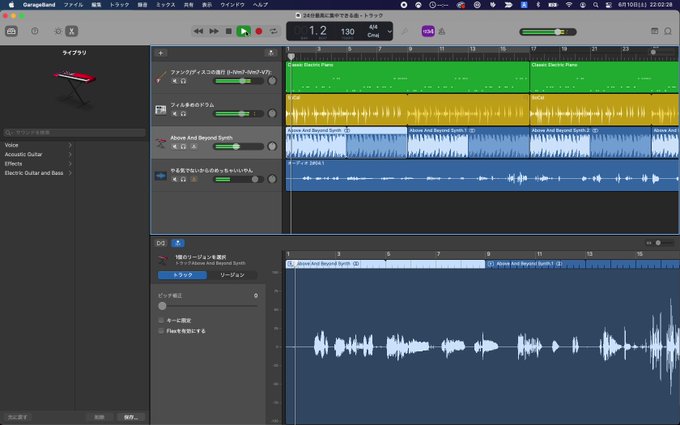The image size is (680, 425).
Task: Open the LCD display mode dropdown arrow
Action: (389, 31)
